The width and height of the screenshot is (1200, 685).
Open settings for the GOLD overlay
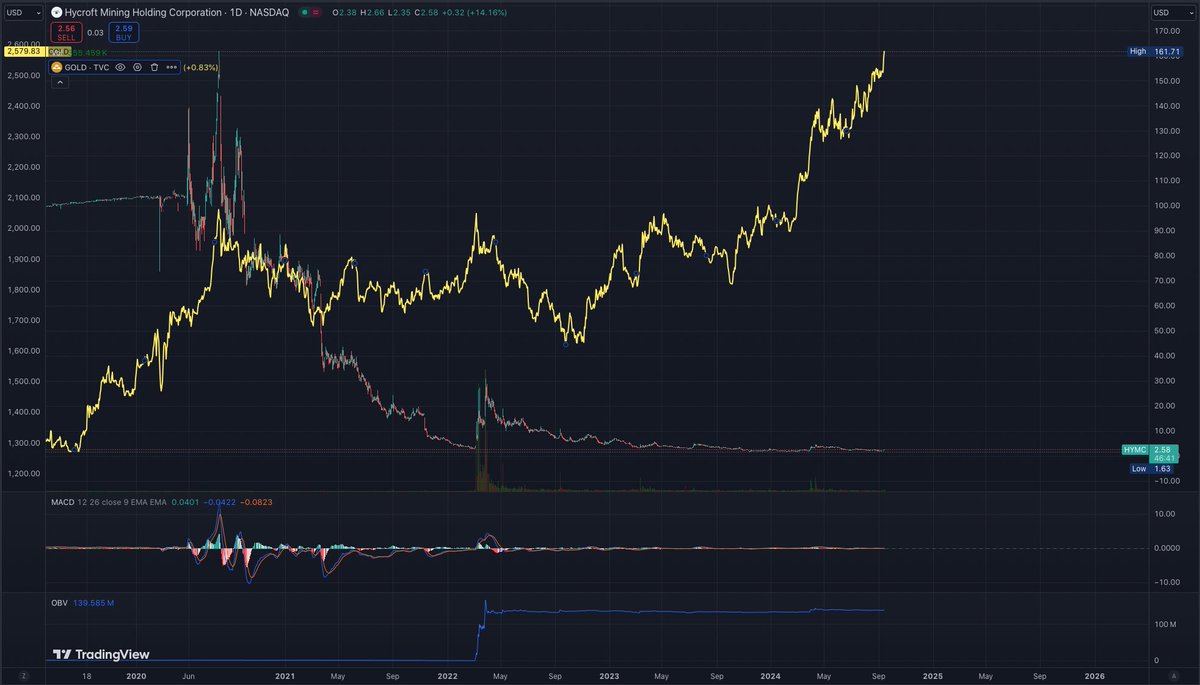[x=137, y=67]
